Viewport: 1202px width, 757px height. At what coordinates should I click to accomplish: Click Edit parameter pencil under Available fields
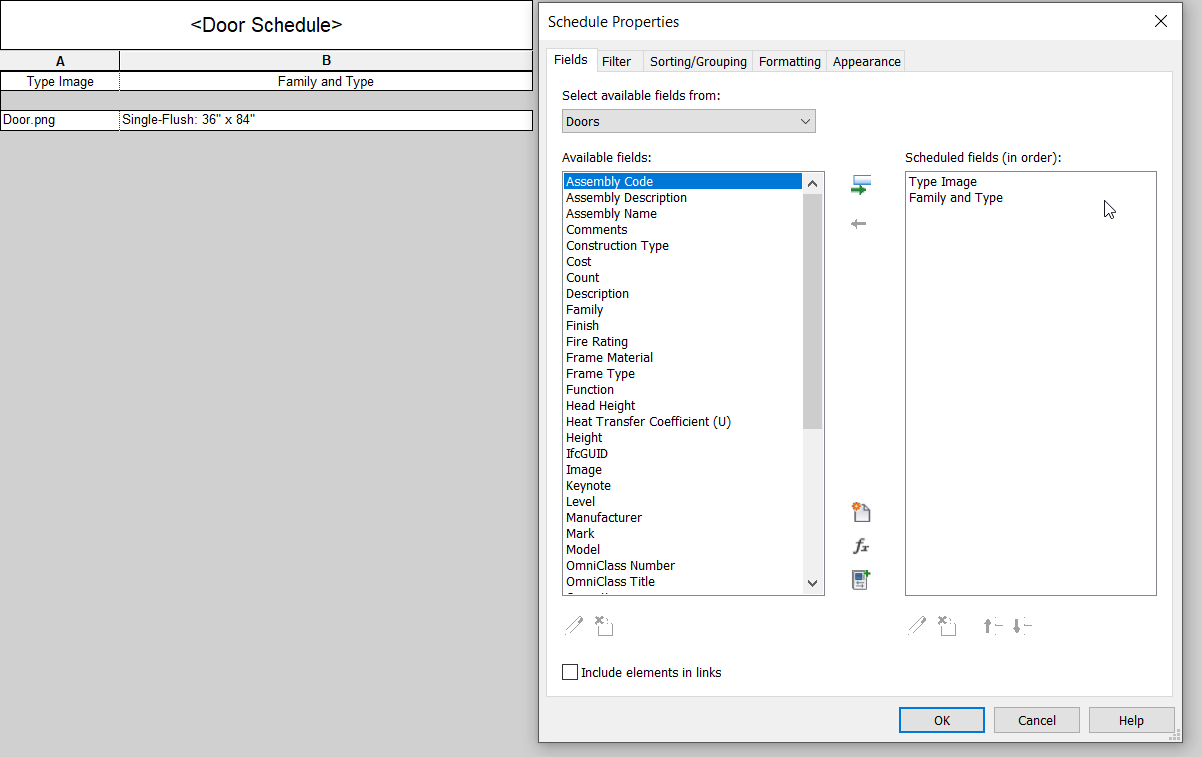(574, 626)
